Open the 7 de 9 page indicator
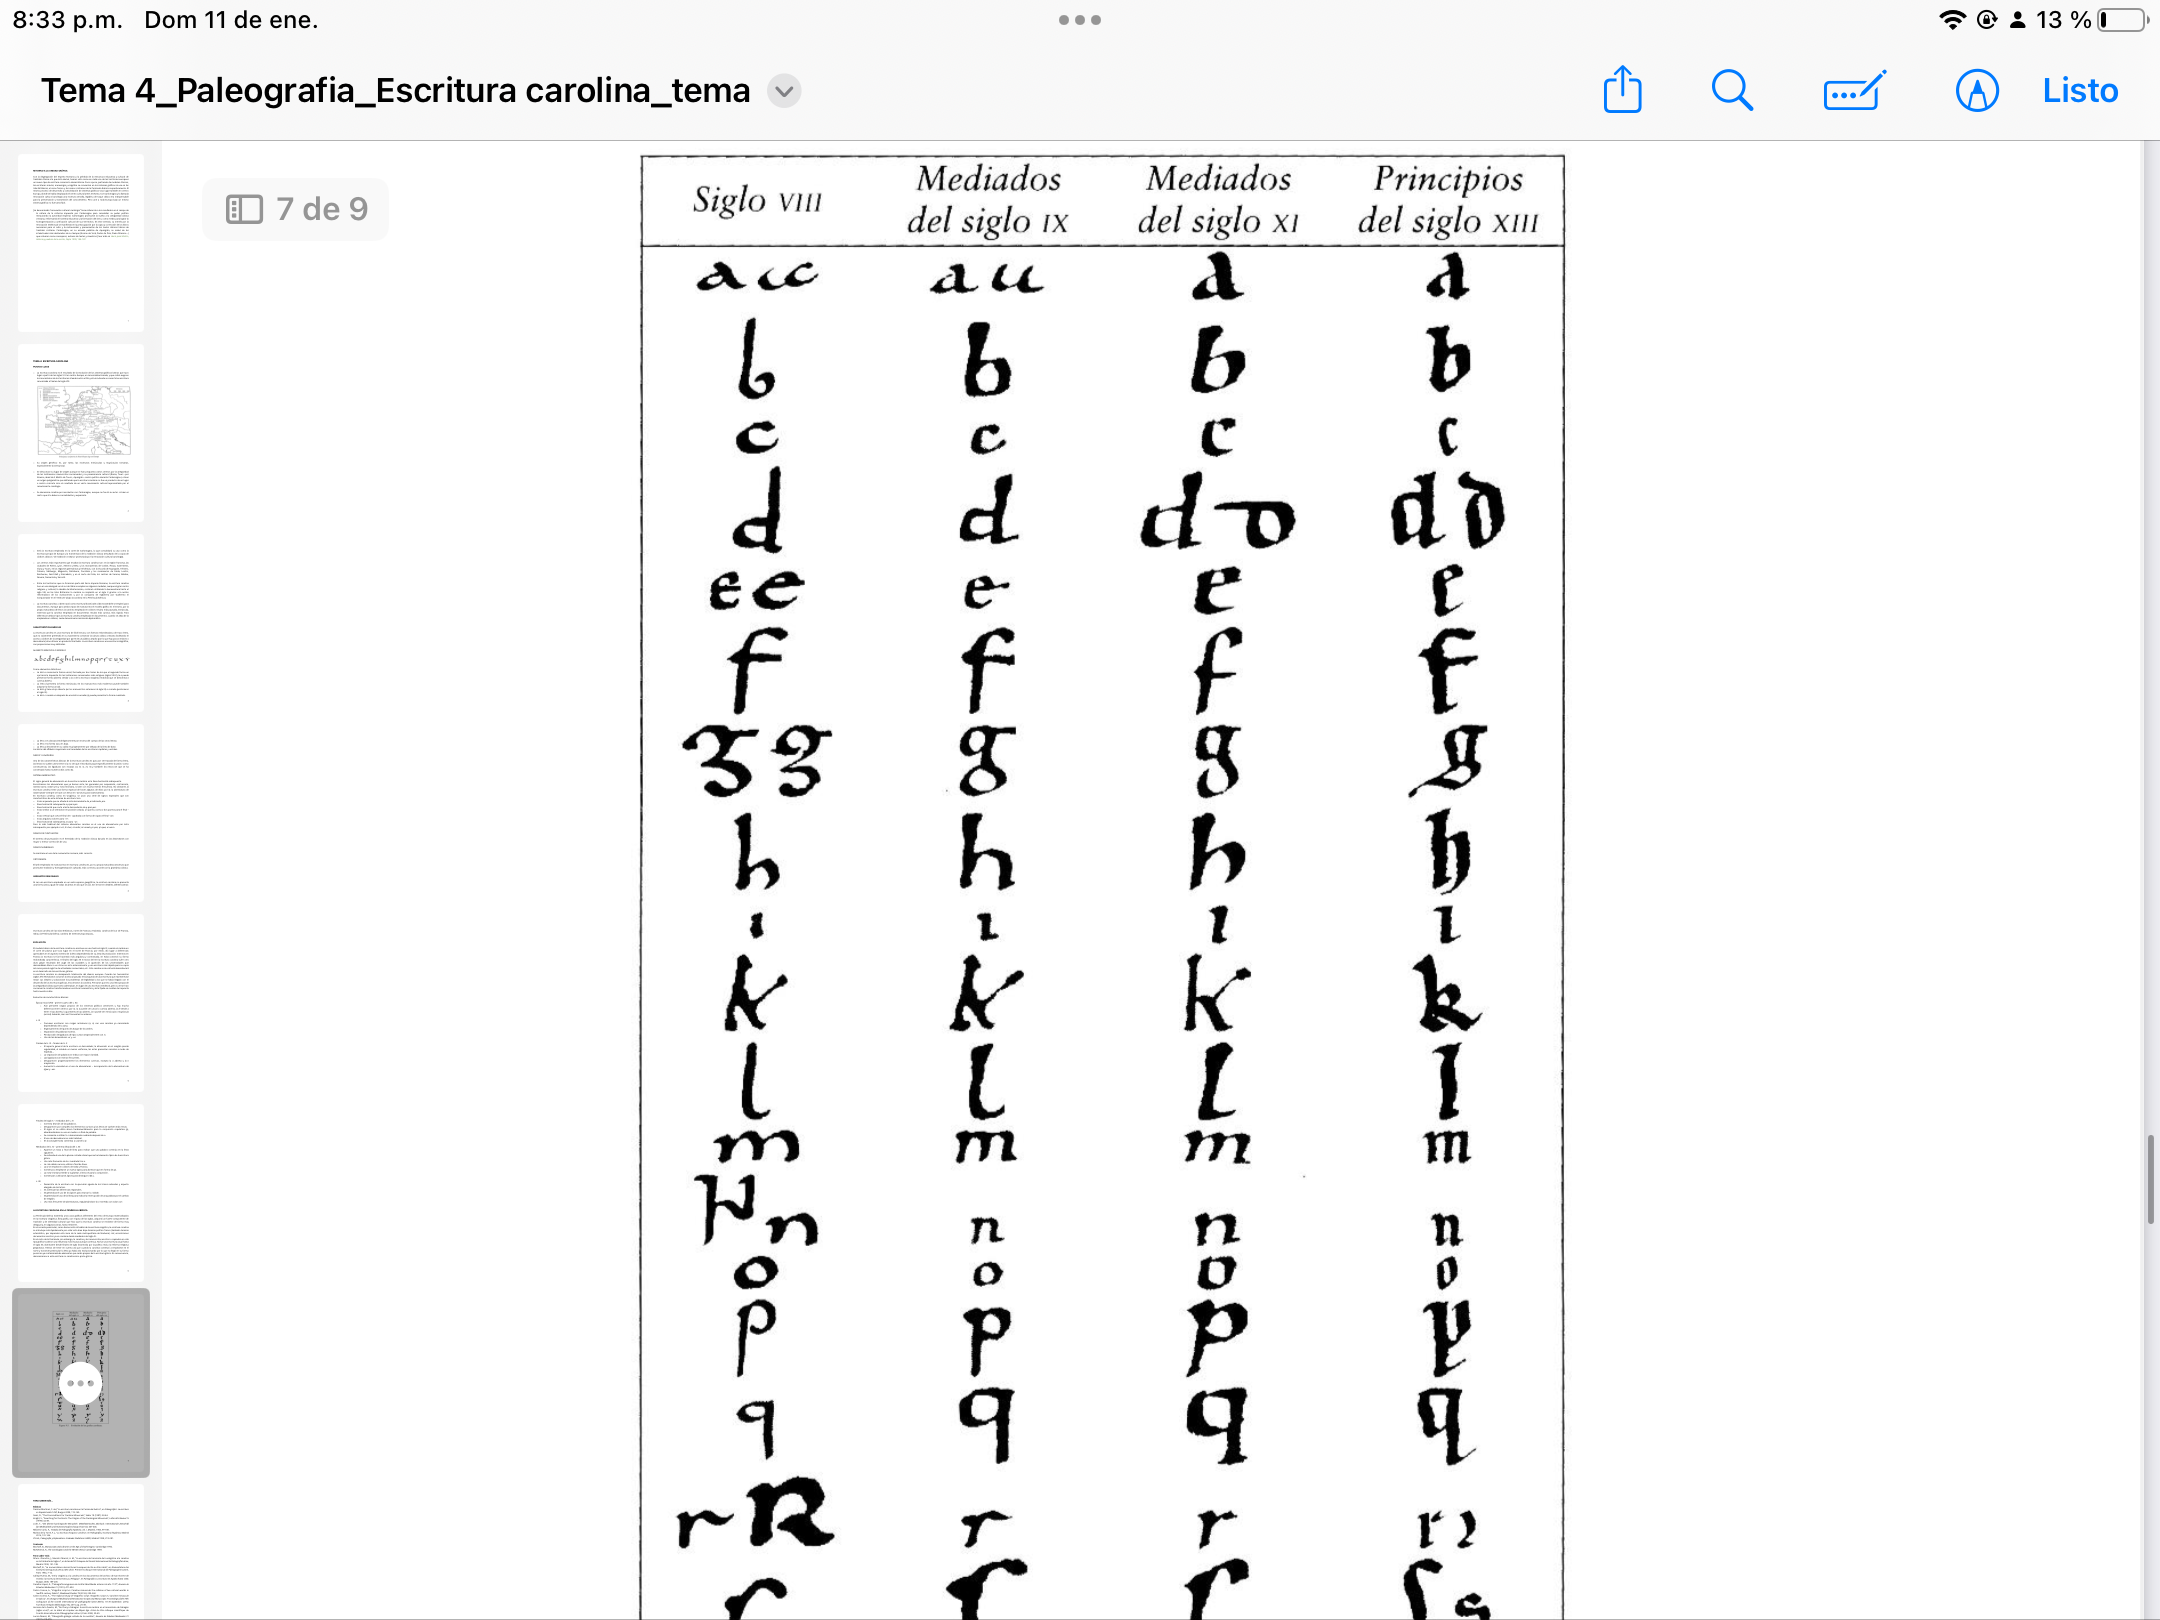The image size is (2160, 1620). pyautogui.click(x=321, y=209)
